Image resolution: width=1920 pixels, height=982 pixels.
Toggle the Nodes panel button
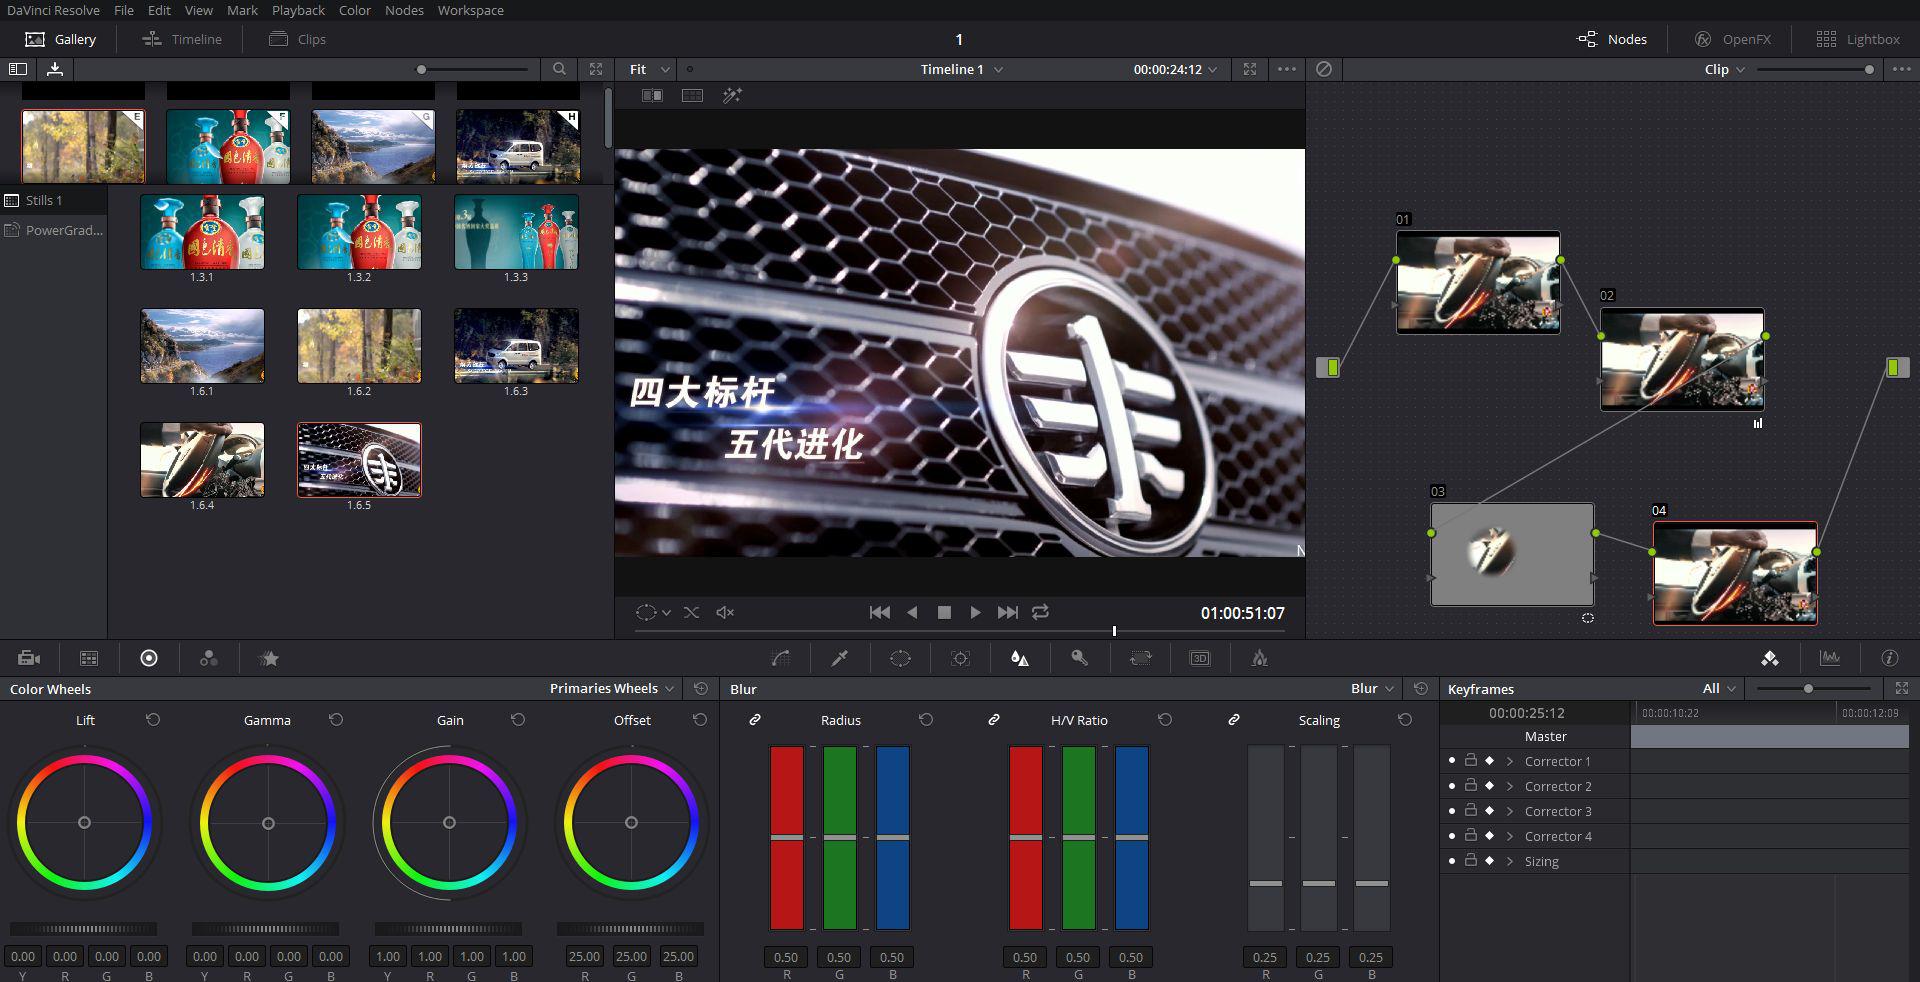coord(1612,39)
